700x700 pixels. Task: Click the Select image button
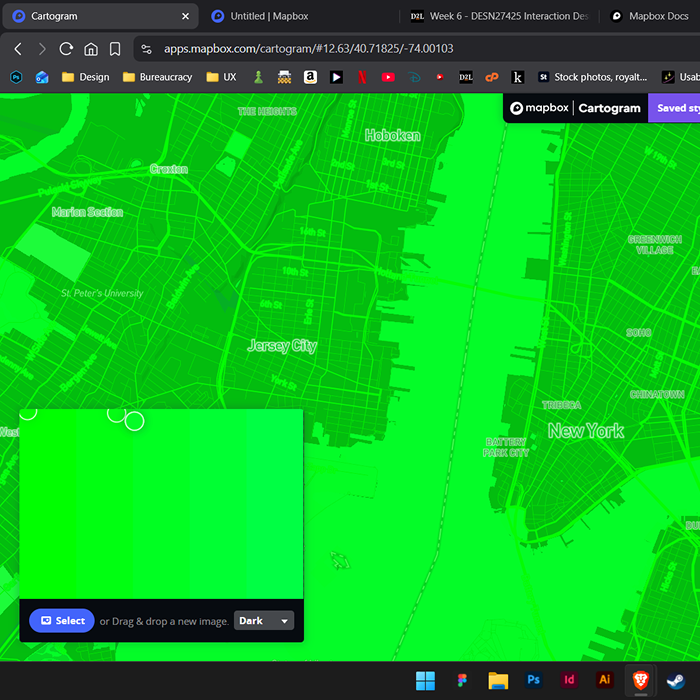(62, 621)
